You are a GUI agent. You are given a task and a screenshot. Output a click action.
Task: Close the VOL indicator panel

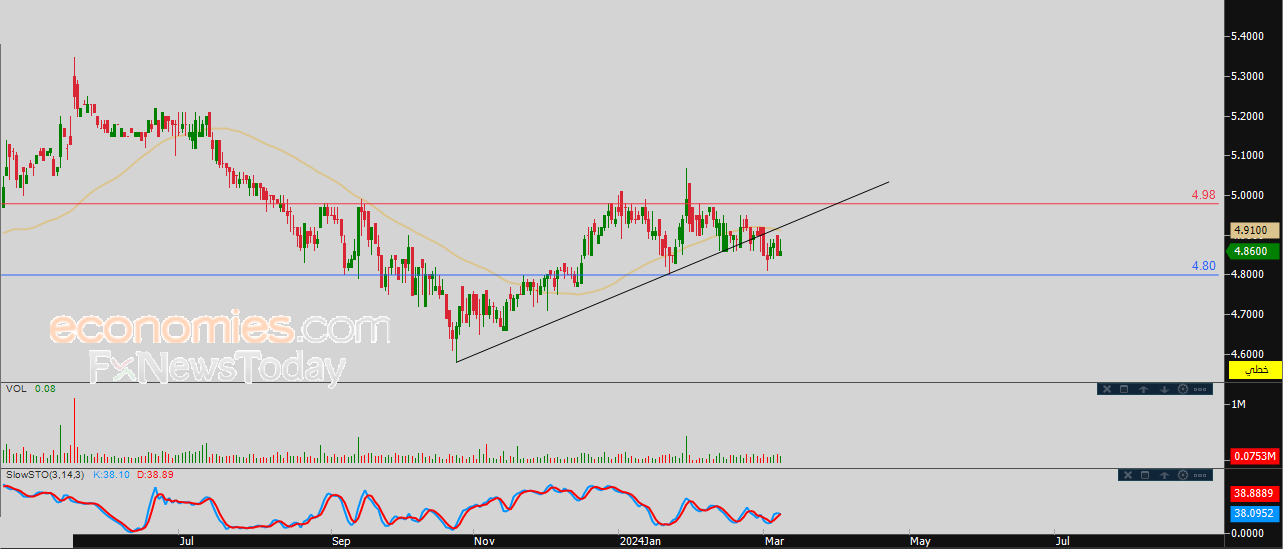[1107, 389]
